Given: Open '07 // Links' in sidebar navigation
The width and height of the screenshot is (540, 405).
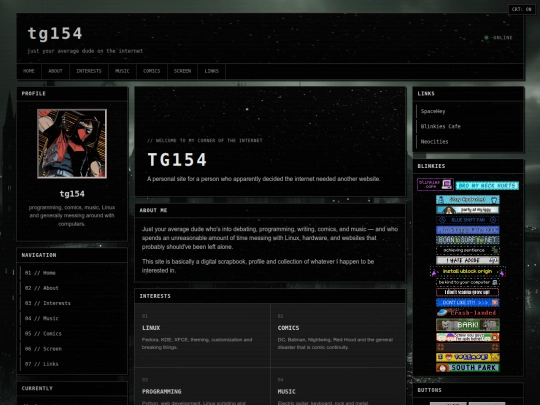Looking at the screenshot, I should (x=73, y=364).
